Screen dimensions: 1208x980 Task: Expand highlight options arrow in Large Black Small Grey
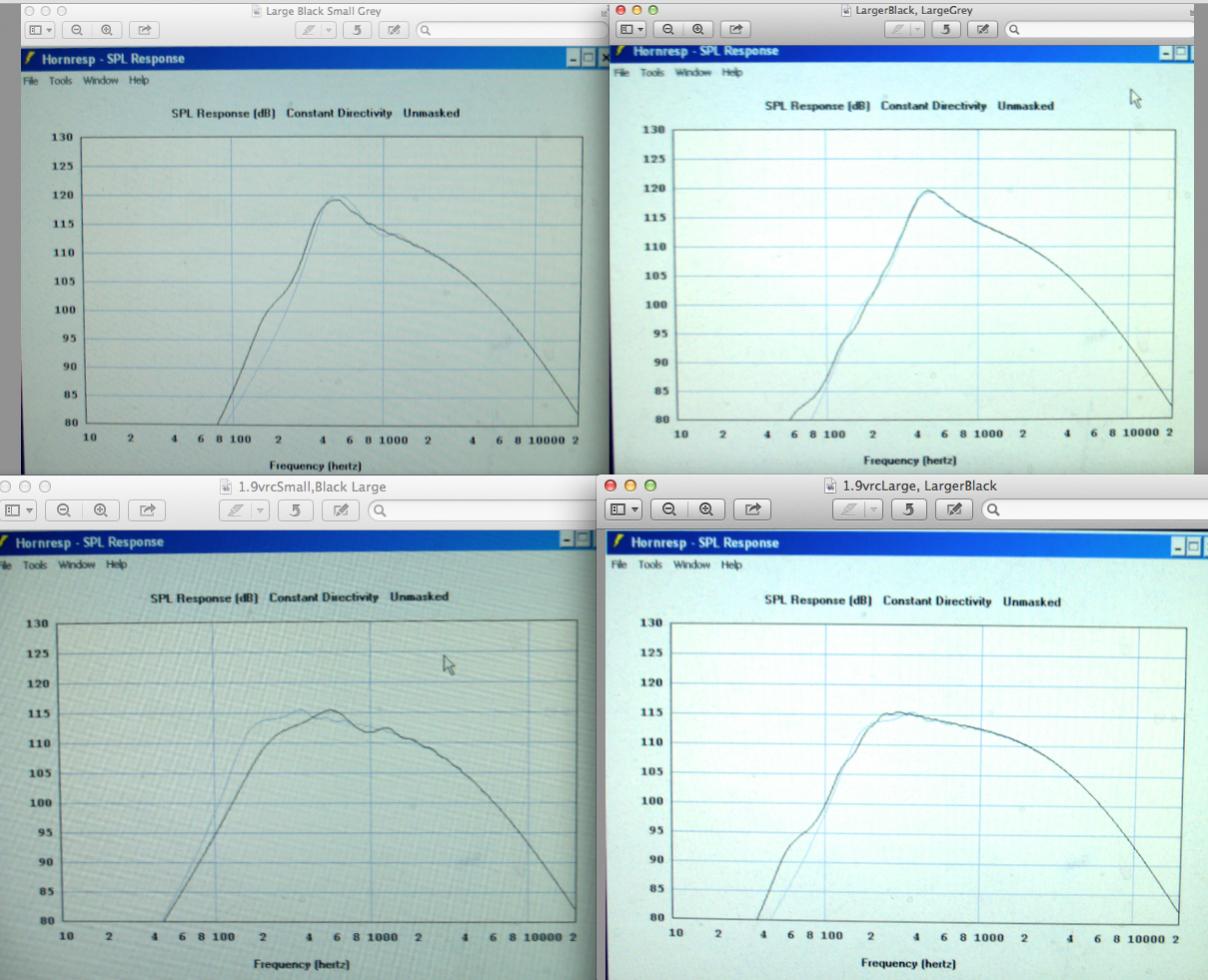[x=329, y=30]
